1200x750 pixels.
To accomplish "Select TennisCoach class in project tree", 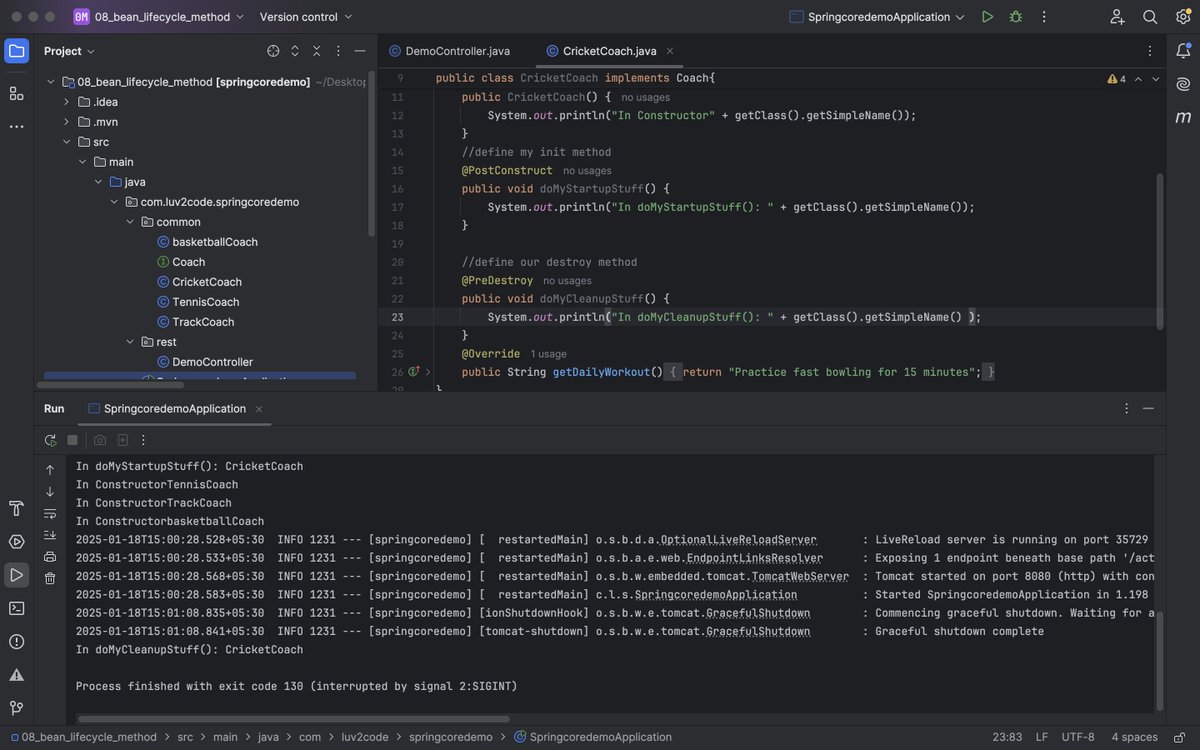I will 205,302.
